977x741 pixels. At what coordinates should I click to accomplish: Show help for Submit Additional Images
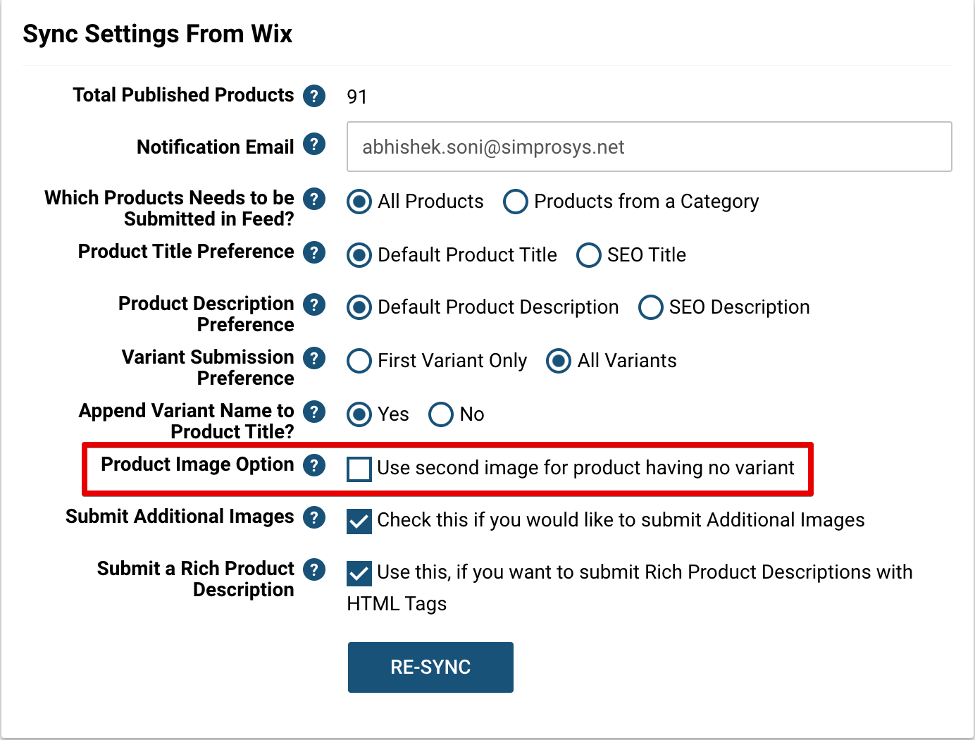314,517
